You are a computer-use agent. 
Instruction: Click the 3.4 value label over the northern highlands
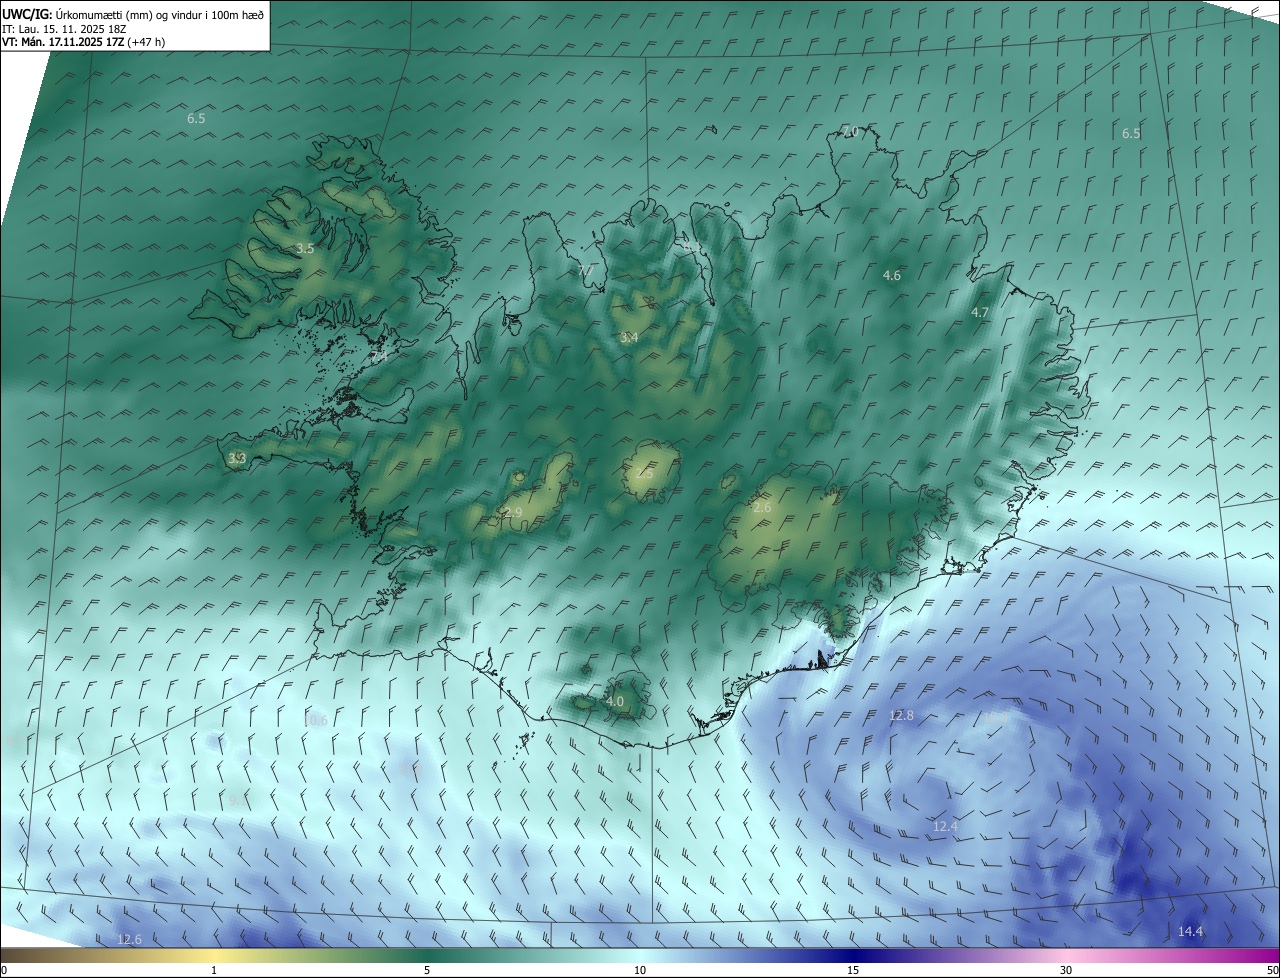tap(629, 338)
